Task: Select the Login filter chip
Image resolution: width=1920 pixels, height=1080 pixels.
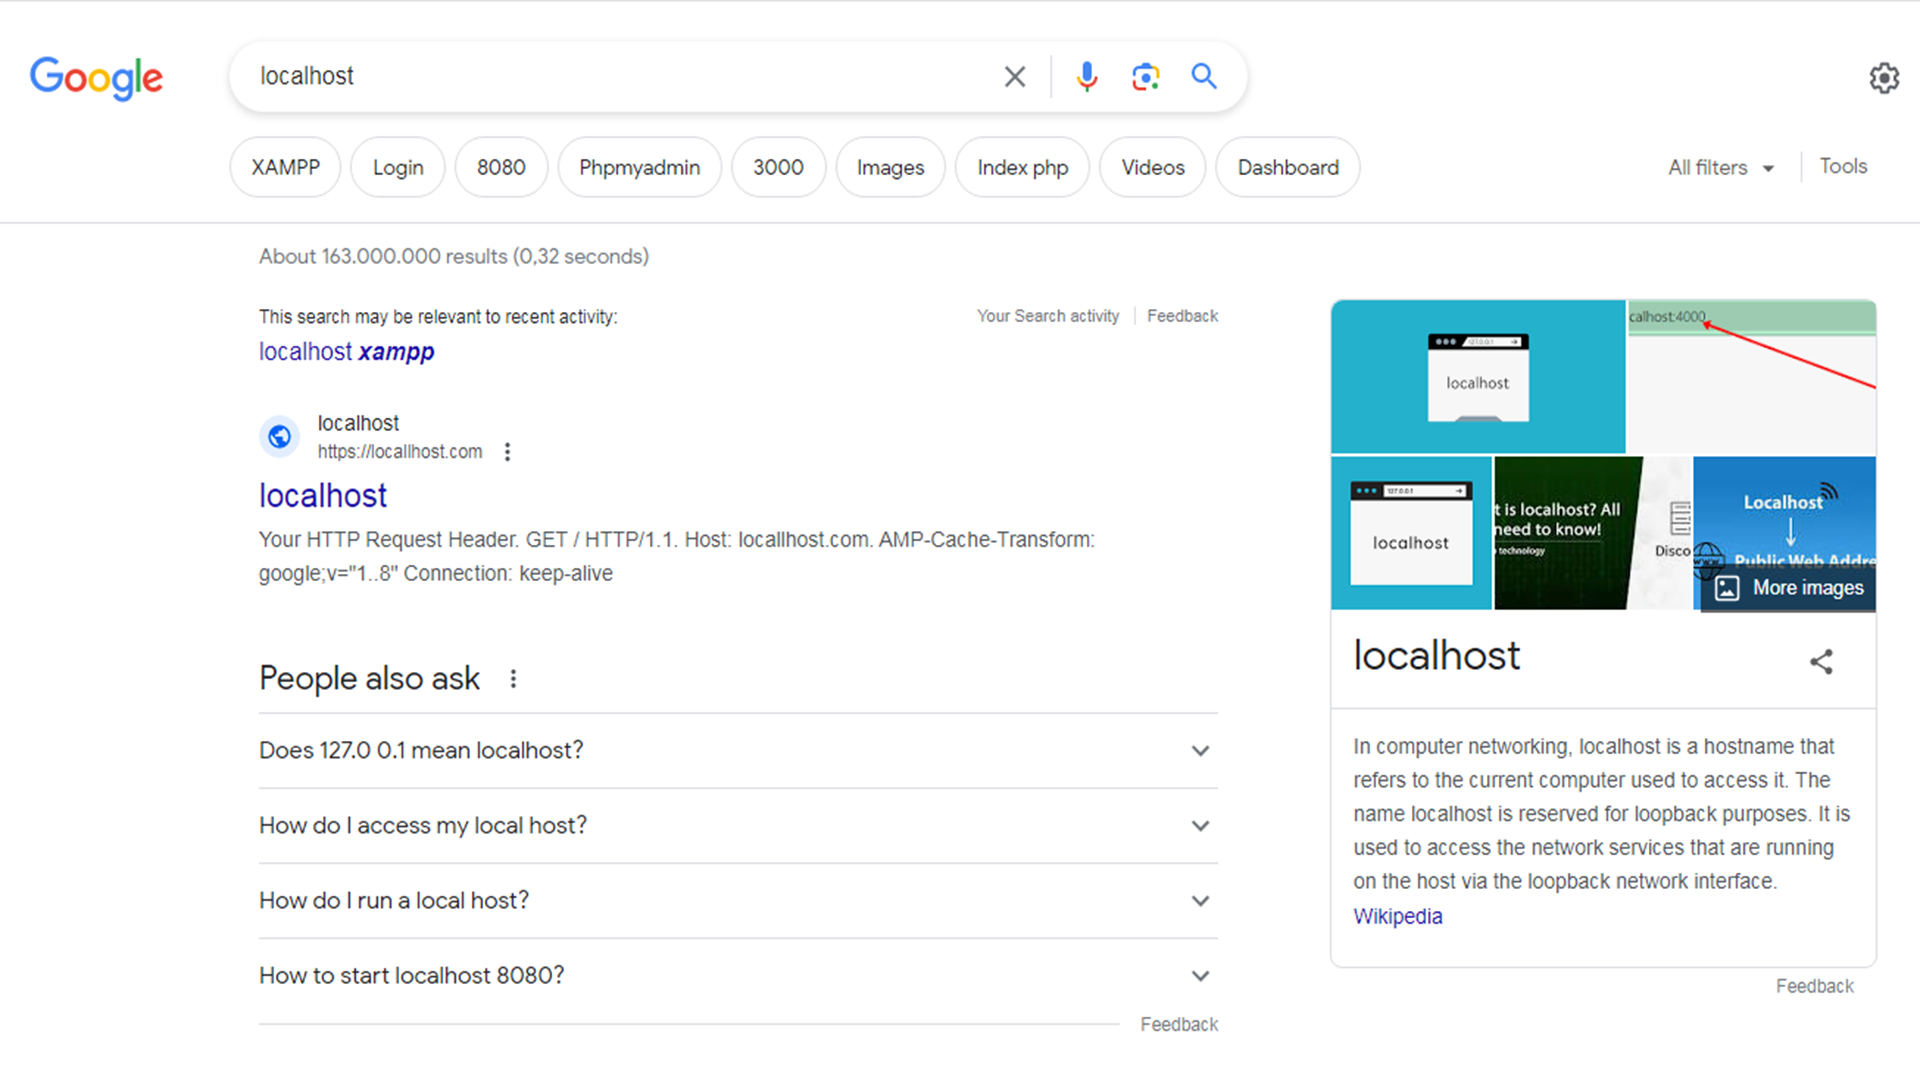Action: tap(398, 167)
